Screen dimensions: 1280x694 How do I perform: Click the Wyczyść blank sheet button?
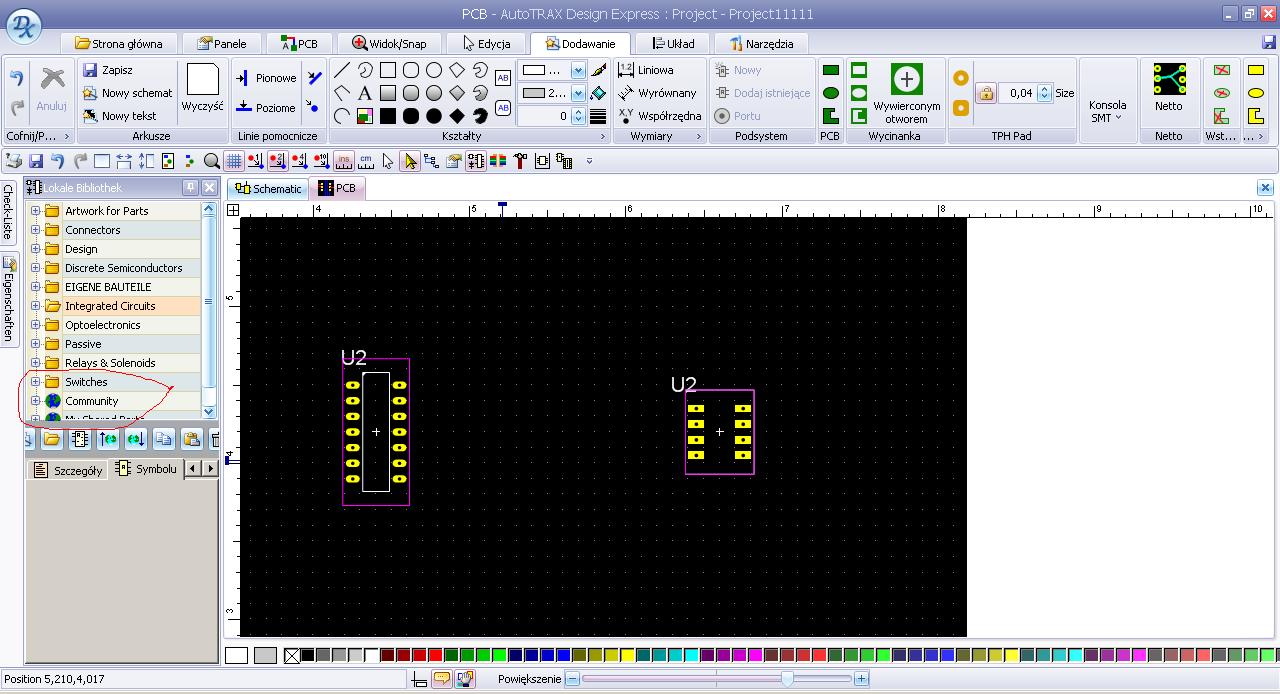202,88
